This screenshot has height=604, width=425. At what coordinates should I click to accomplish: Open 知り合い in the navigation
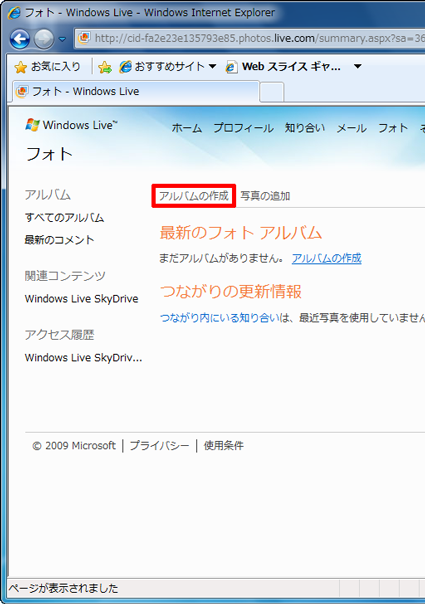click(x=305, y=128)
